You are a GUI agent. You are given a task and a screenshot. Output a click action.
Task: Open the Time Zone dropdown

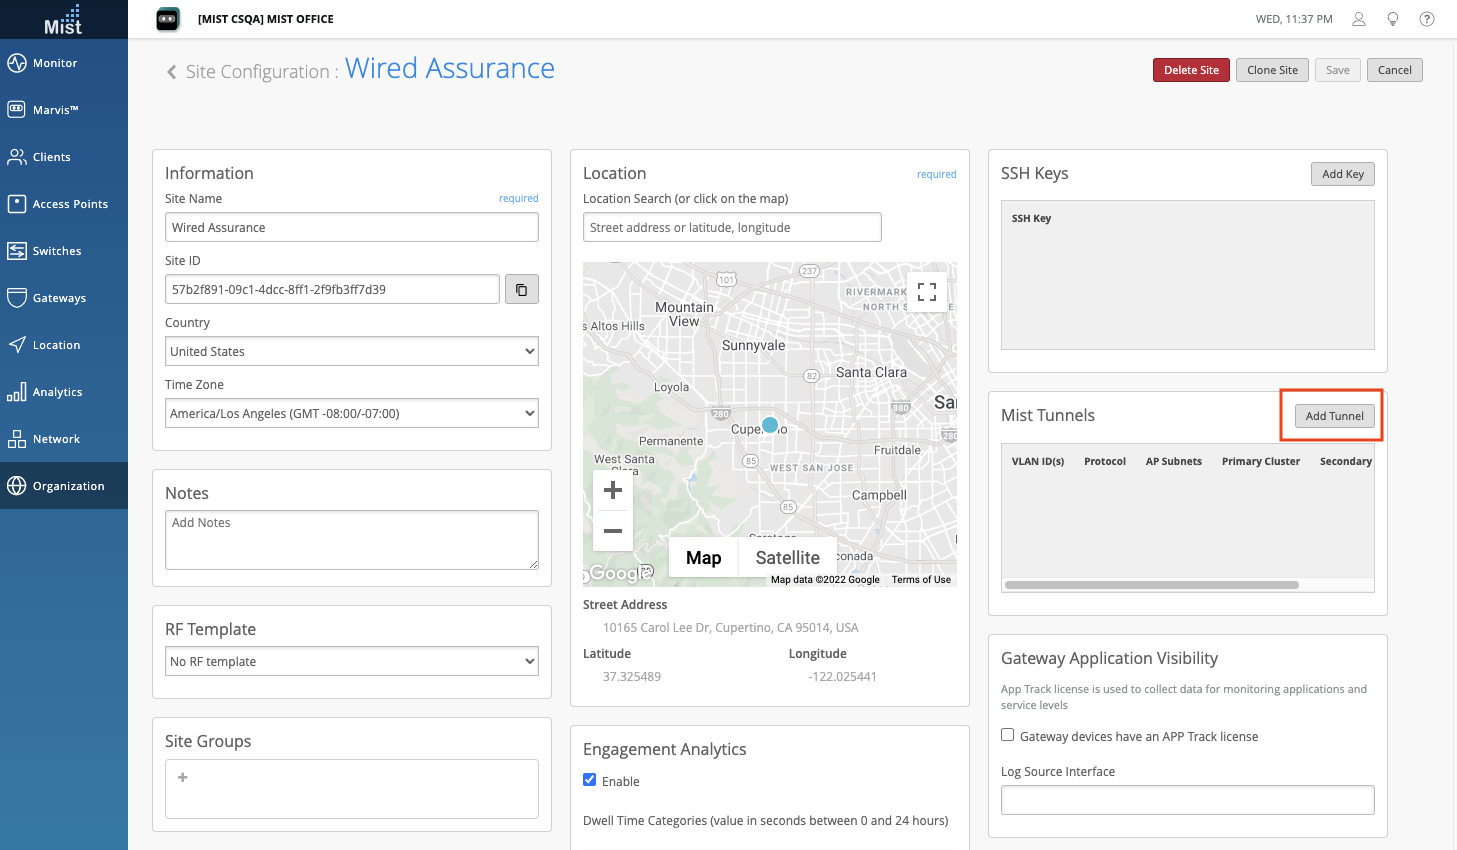coord(351,414)
